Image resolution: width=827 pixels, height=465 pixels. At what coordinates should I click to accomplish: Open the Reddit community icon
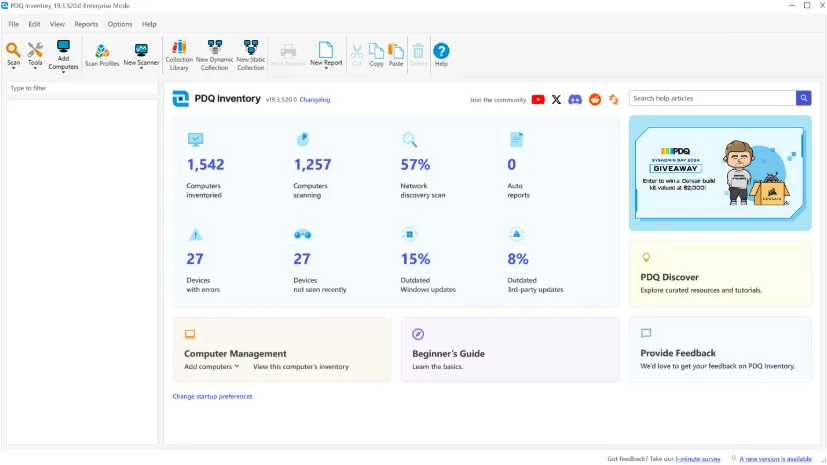pyautogui.click(x=595, y=100)
